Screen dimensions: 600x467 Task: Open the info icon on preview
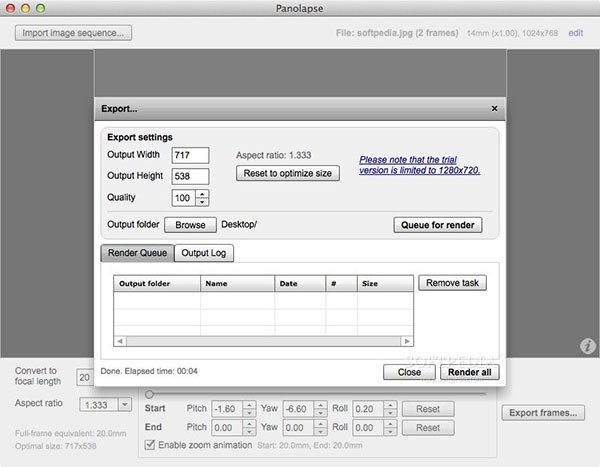[x=587, y=345]
